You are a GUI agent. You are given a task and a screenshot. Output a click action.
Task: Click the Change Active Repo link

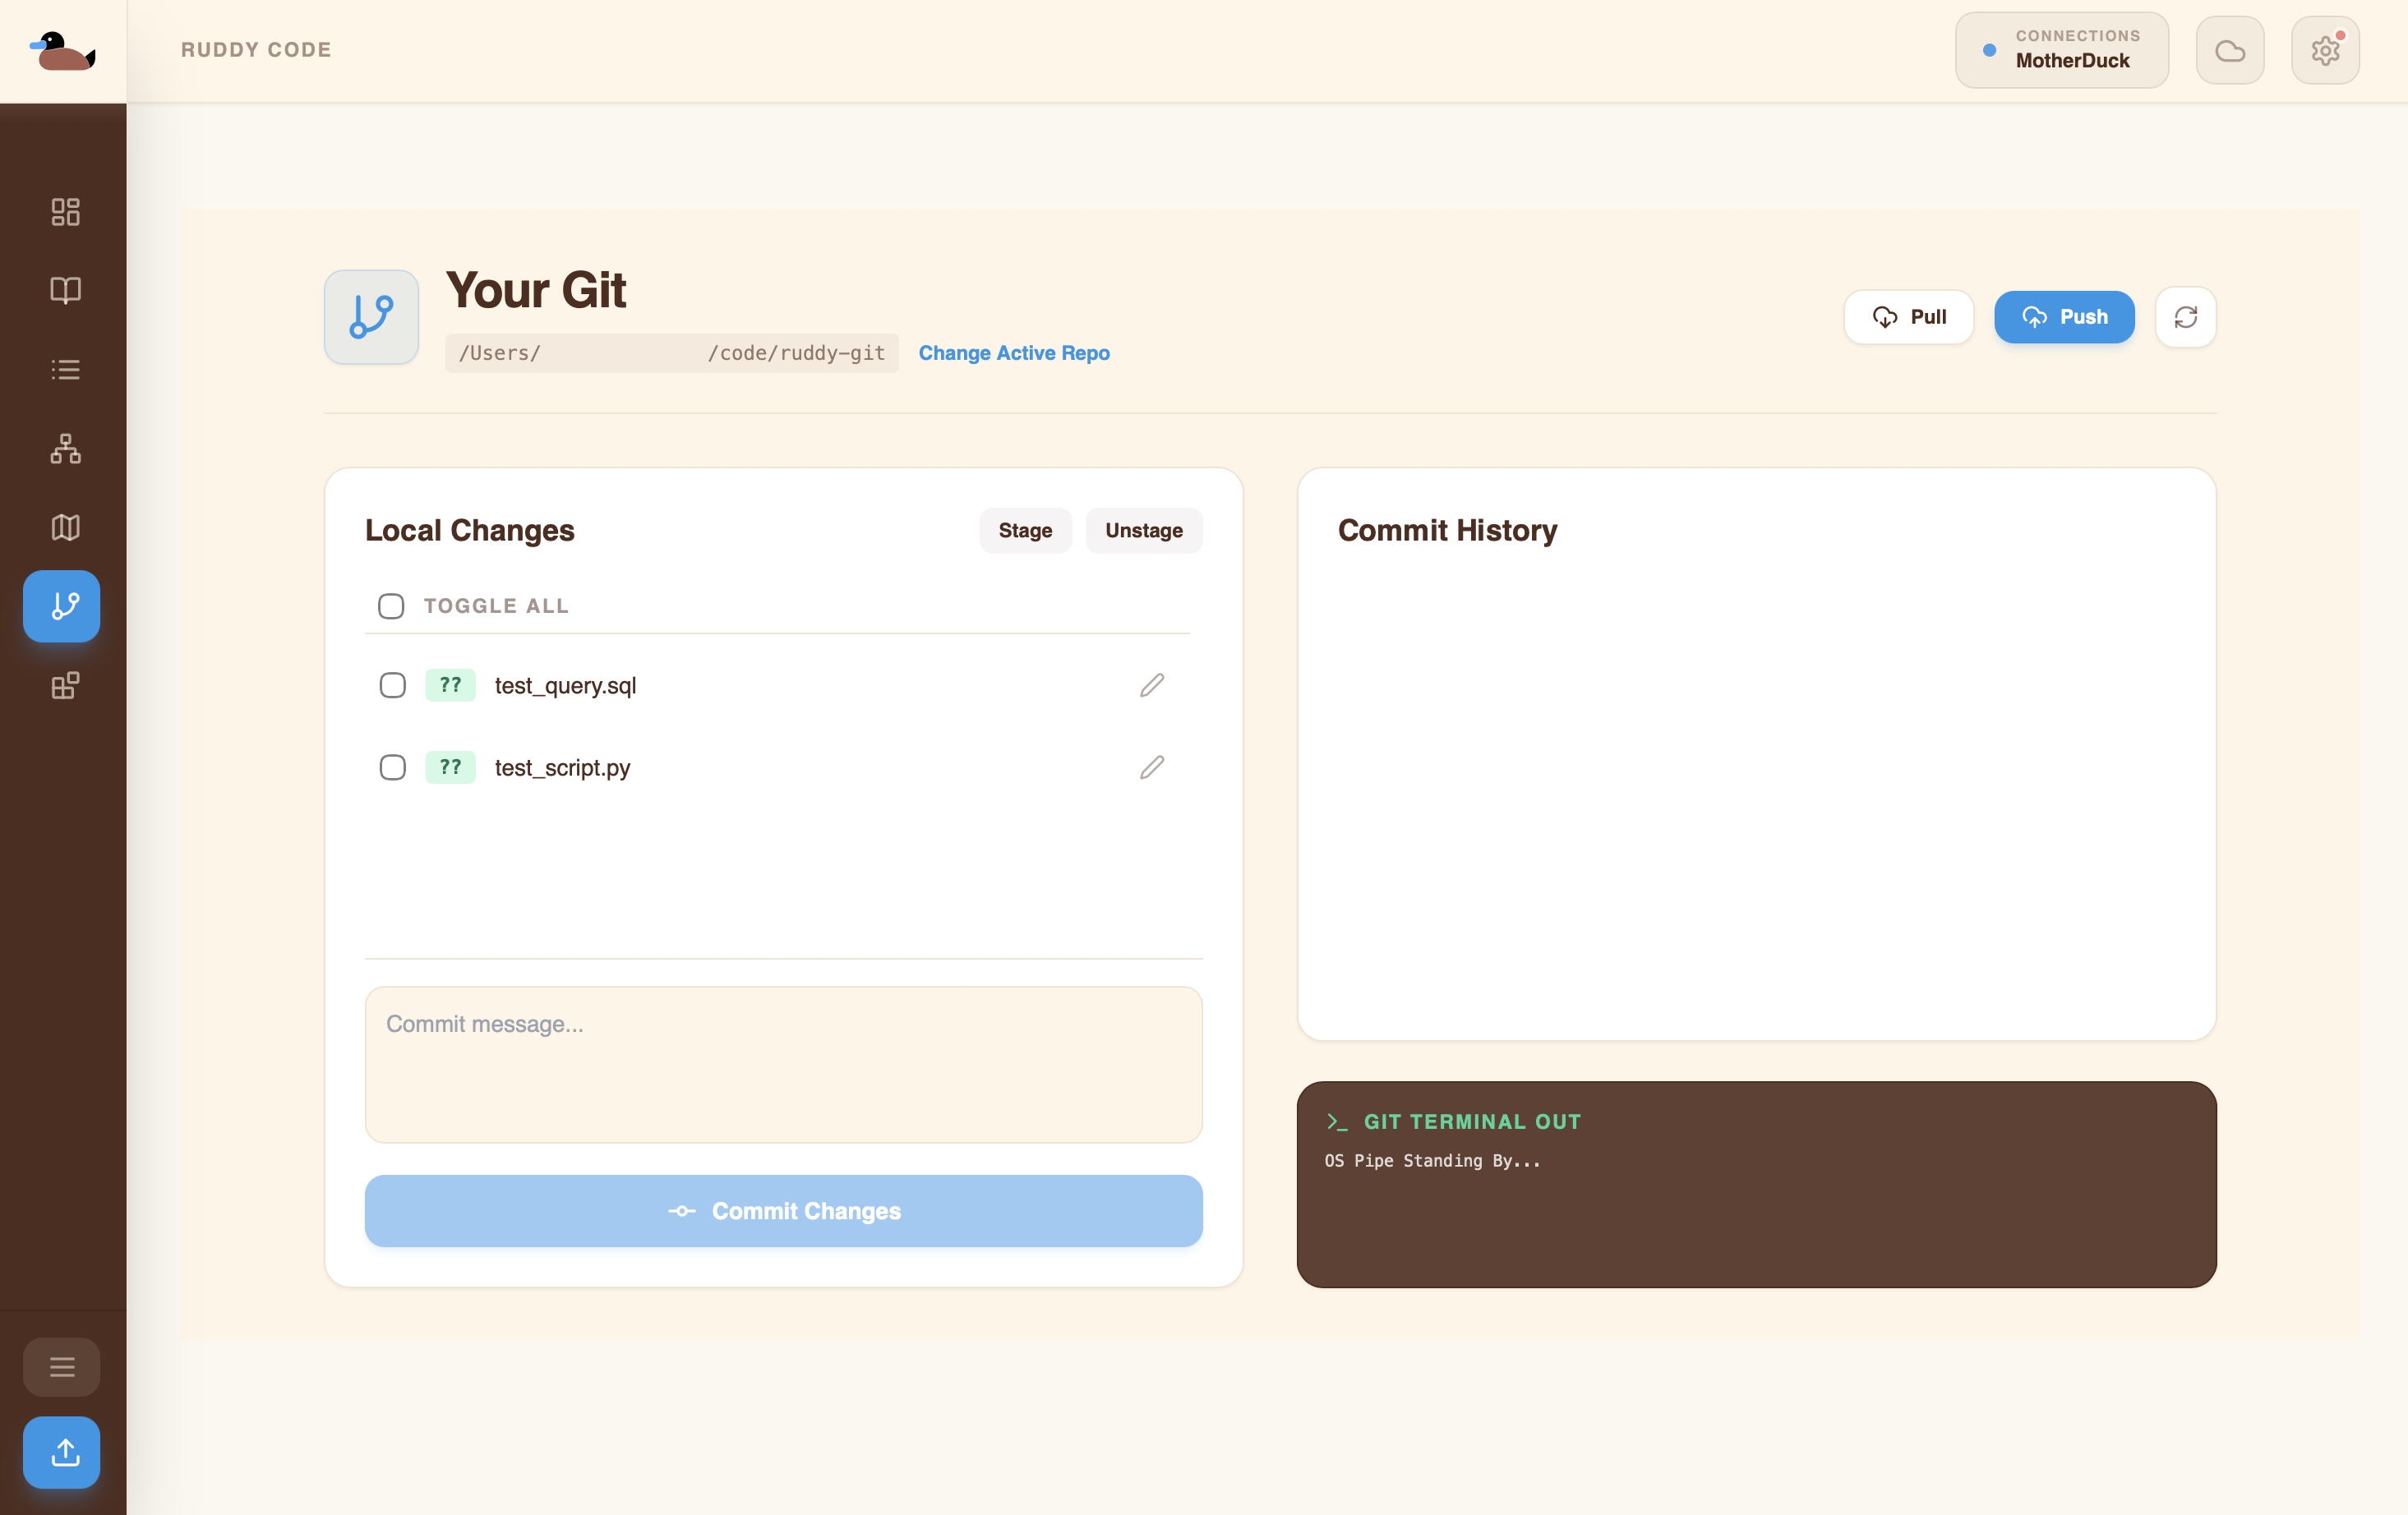pos(1014,352)
